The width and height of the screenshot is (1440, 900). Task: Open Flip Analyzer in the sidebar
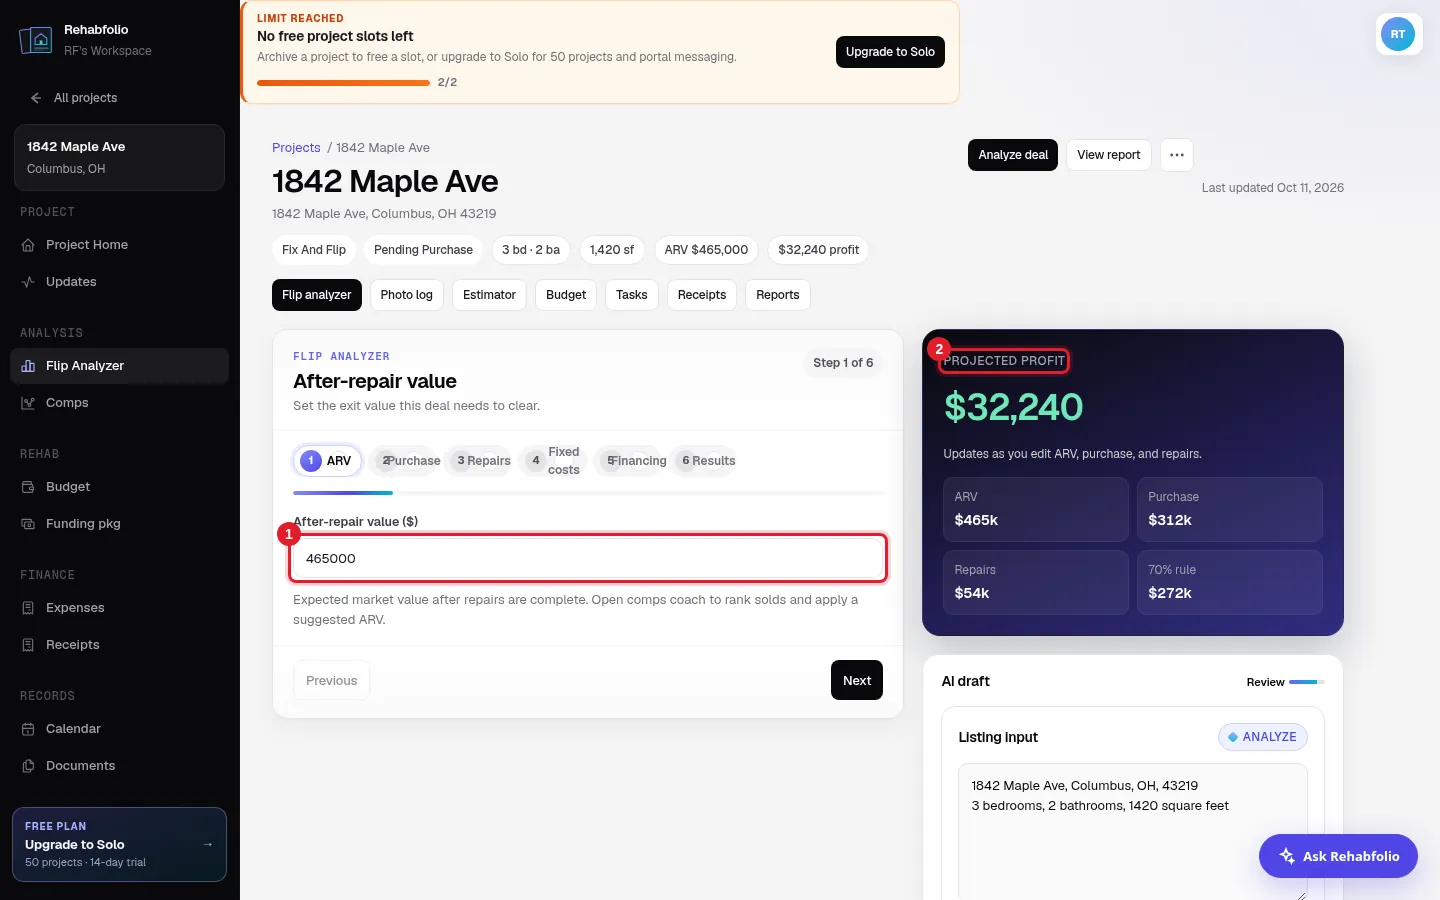pos(119,366)
